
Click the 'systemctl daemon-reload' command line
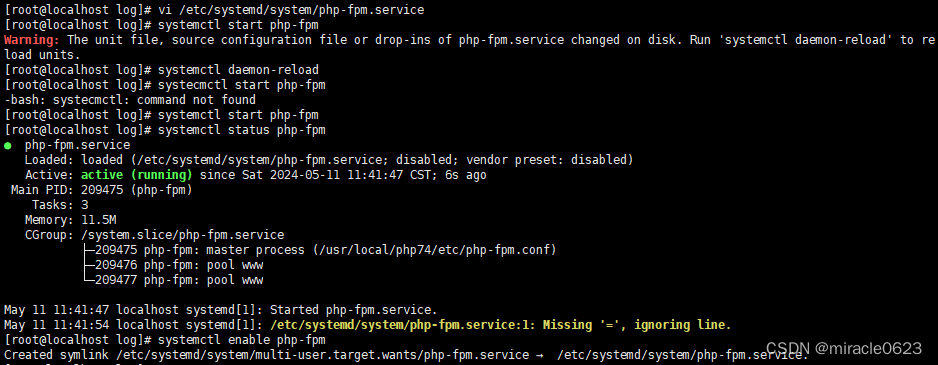238,70
